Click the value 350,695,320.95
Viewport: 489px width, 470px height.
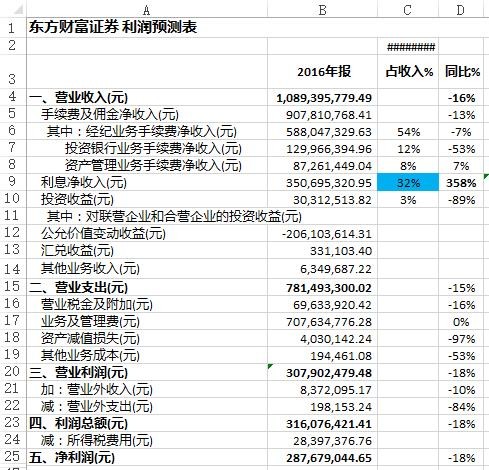tap(322, 183)
